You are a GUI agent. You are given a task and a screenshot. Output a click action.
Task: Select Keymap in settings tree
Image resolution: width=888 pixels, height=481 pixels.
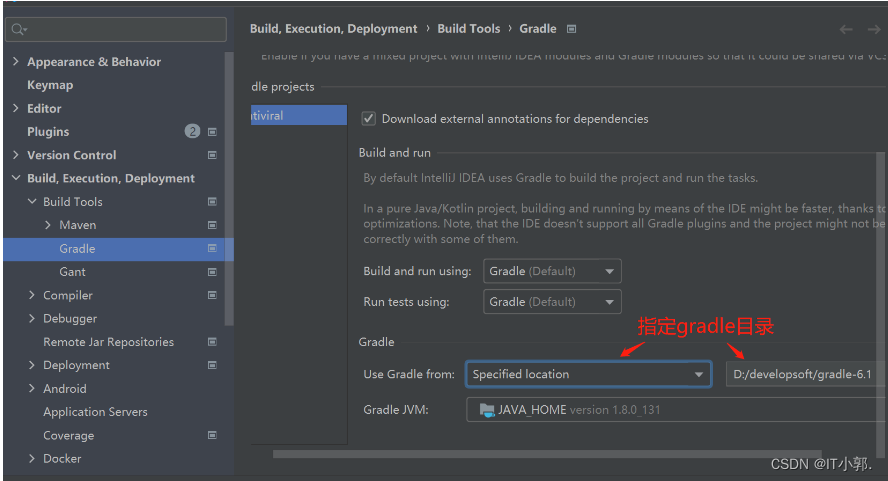tap(50, 85)
